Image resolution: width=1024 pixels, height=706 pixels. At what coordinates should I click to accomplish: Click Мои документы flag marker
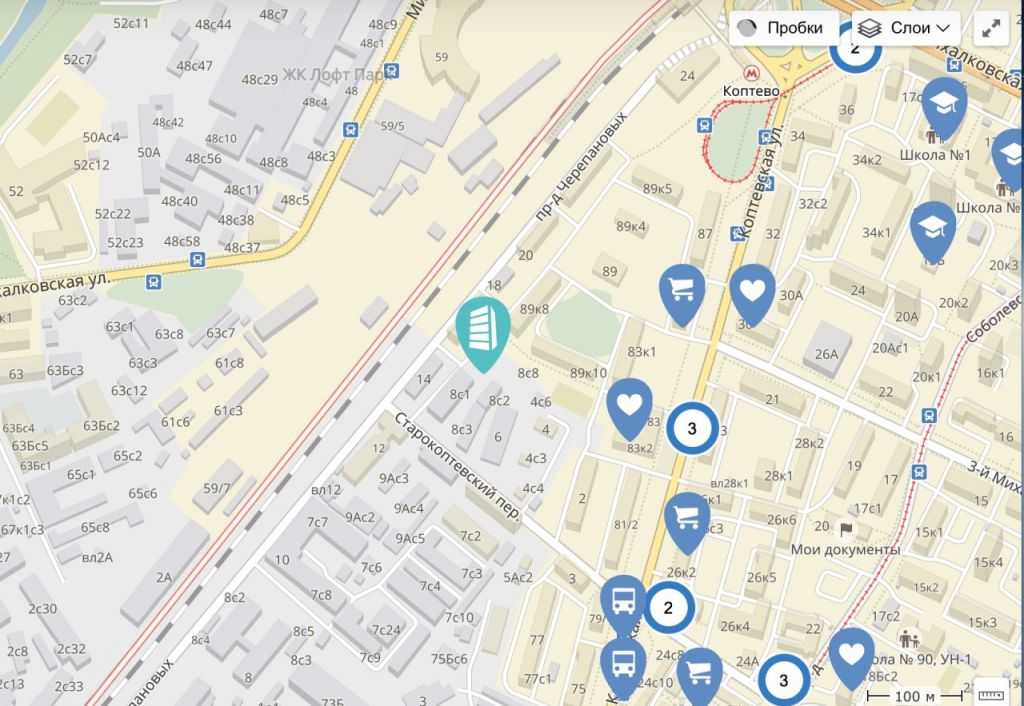pyautogui.click(x=846, y=529)
